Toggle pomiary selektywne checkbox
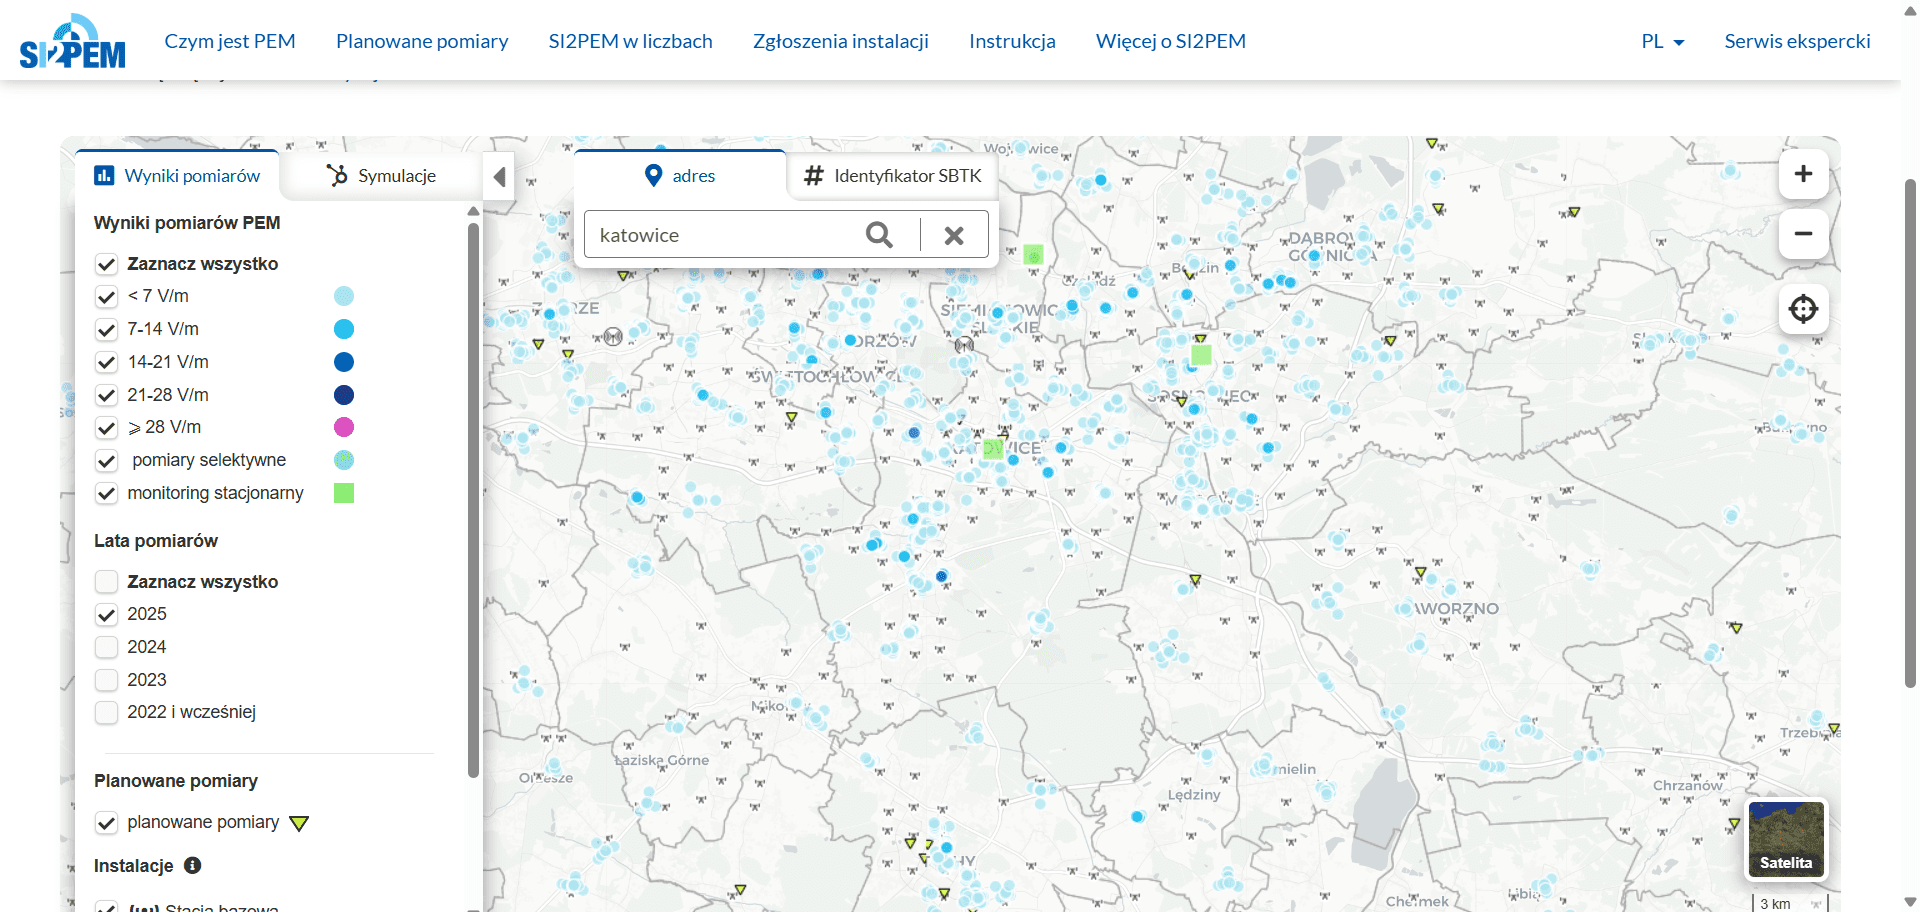The width and height of the screenshot is (1920, 912). coord(107,461)
